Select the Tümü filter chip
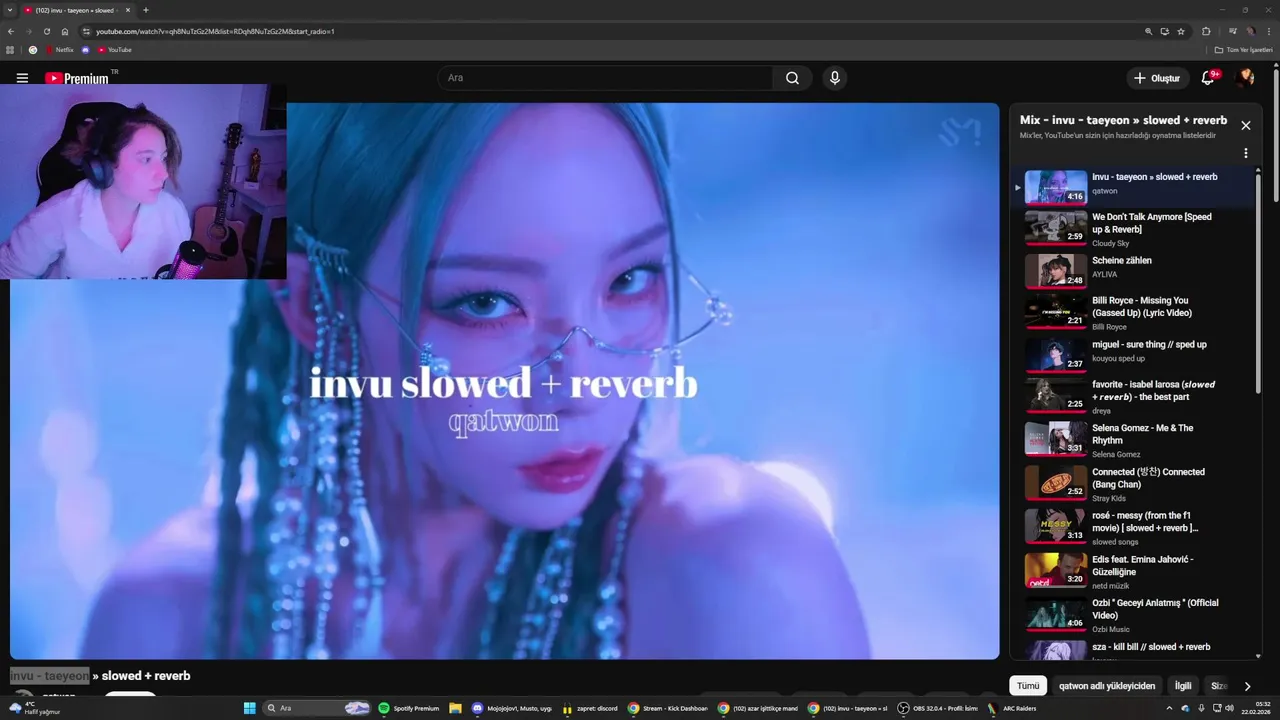The image size is (1280, 720). tap(1028, 686)
